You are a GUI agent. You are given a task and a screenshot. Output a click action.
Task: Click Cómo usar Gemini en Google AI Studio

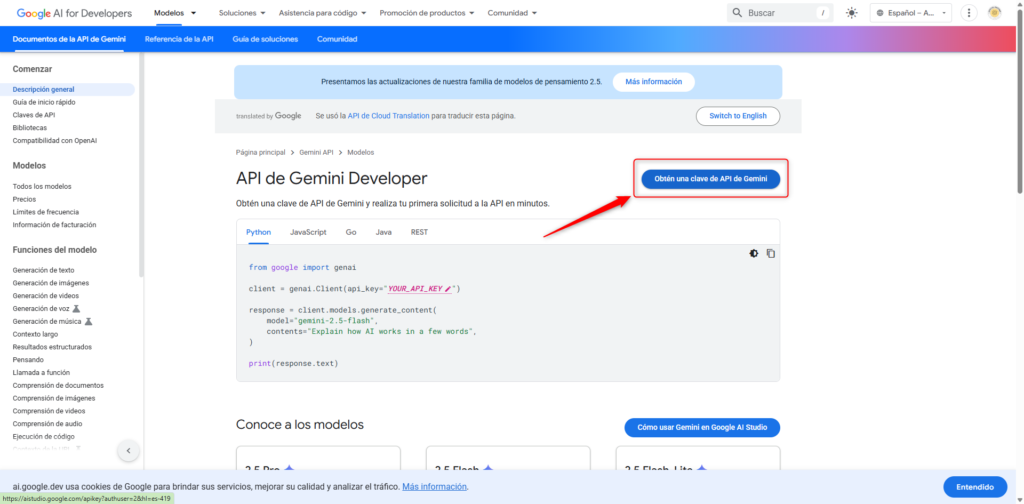coord(702,428)
